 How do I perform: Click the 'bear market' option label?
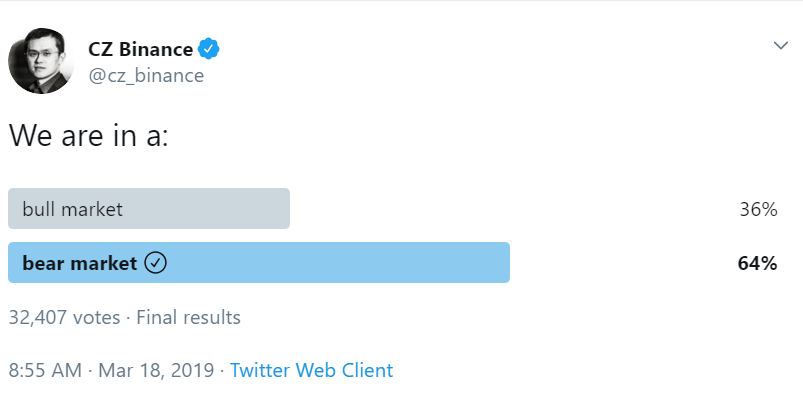[80, 263]
